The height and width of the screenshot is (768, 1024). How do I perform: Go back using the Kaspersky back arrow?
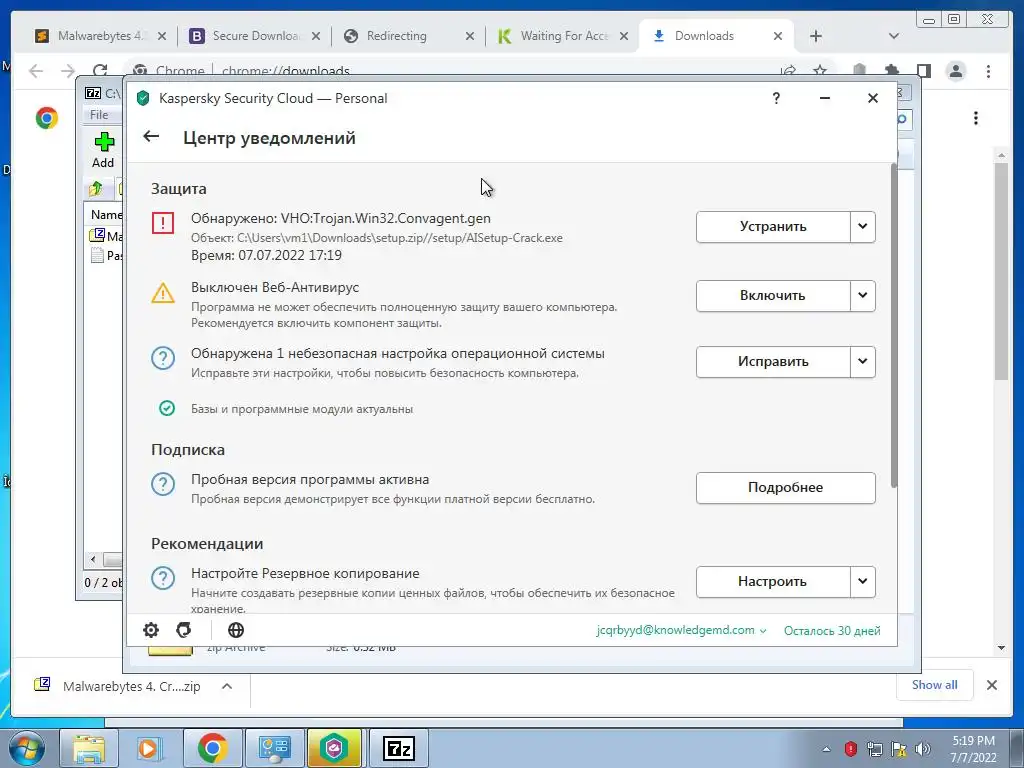tap(151, 136)
